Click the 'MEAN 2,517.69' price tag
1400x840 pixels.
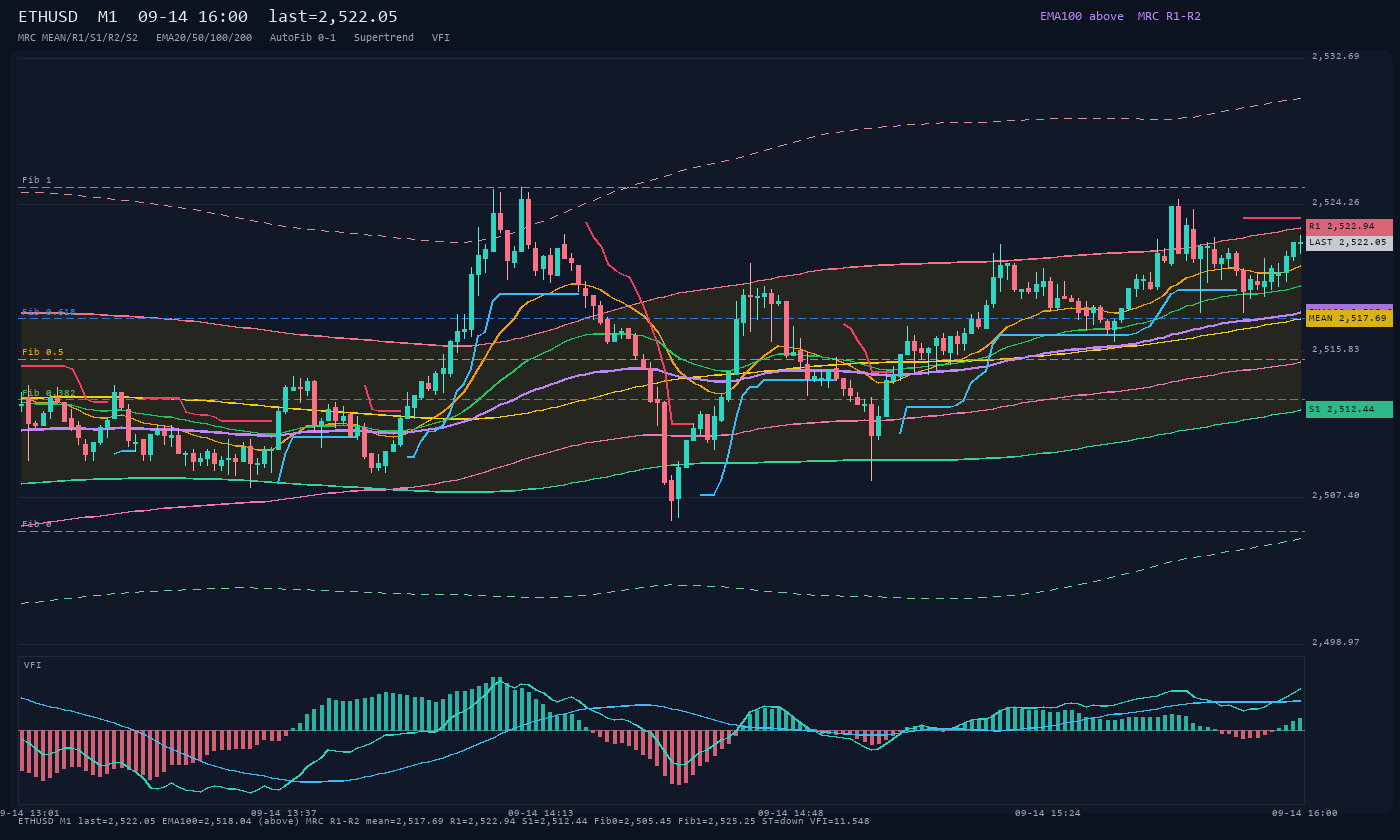(1349, 318)
